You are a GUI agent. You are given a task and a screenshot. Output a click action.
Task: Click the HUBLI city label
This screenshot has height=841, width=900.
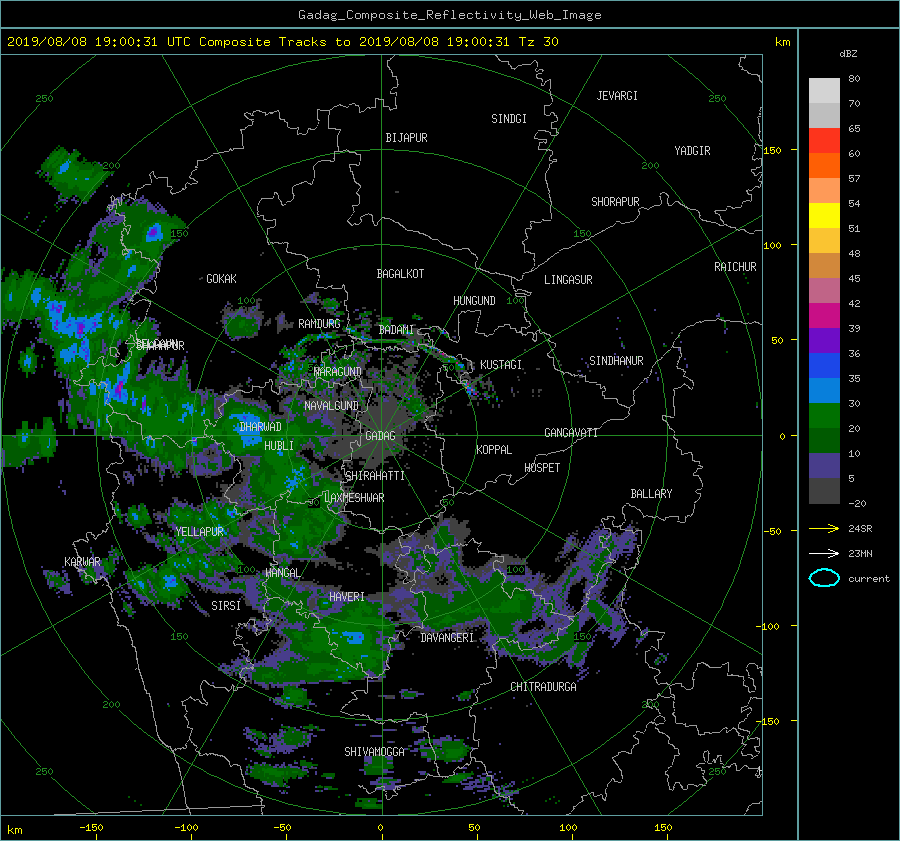tap(279, 446)
